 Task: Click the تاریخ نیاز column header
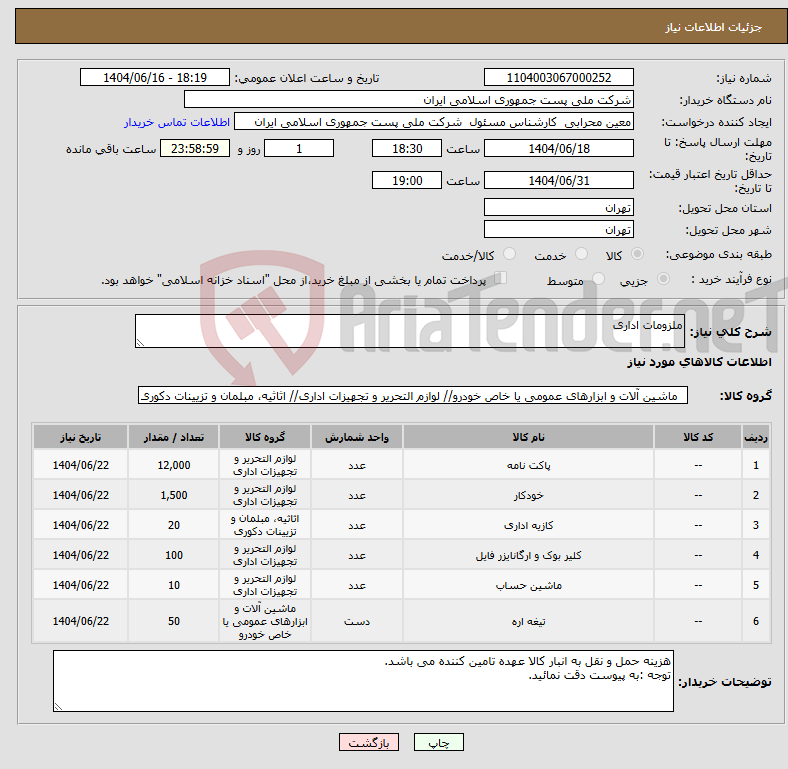(x=80, y=437)
